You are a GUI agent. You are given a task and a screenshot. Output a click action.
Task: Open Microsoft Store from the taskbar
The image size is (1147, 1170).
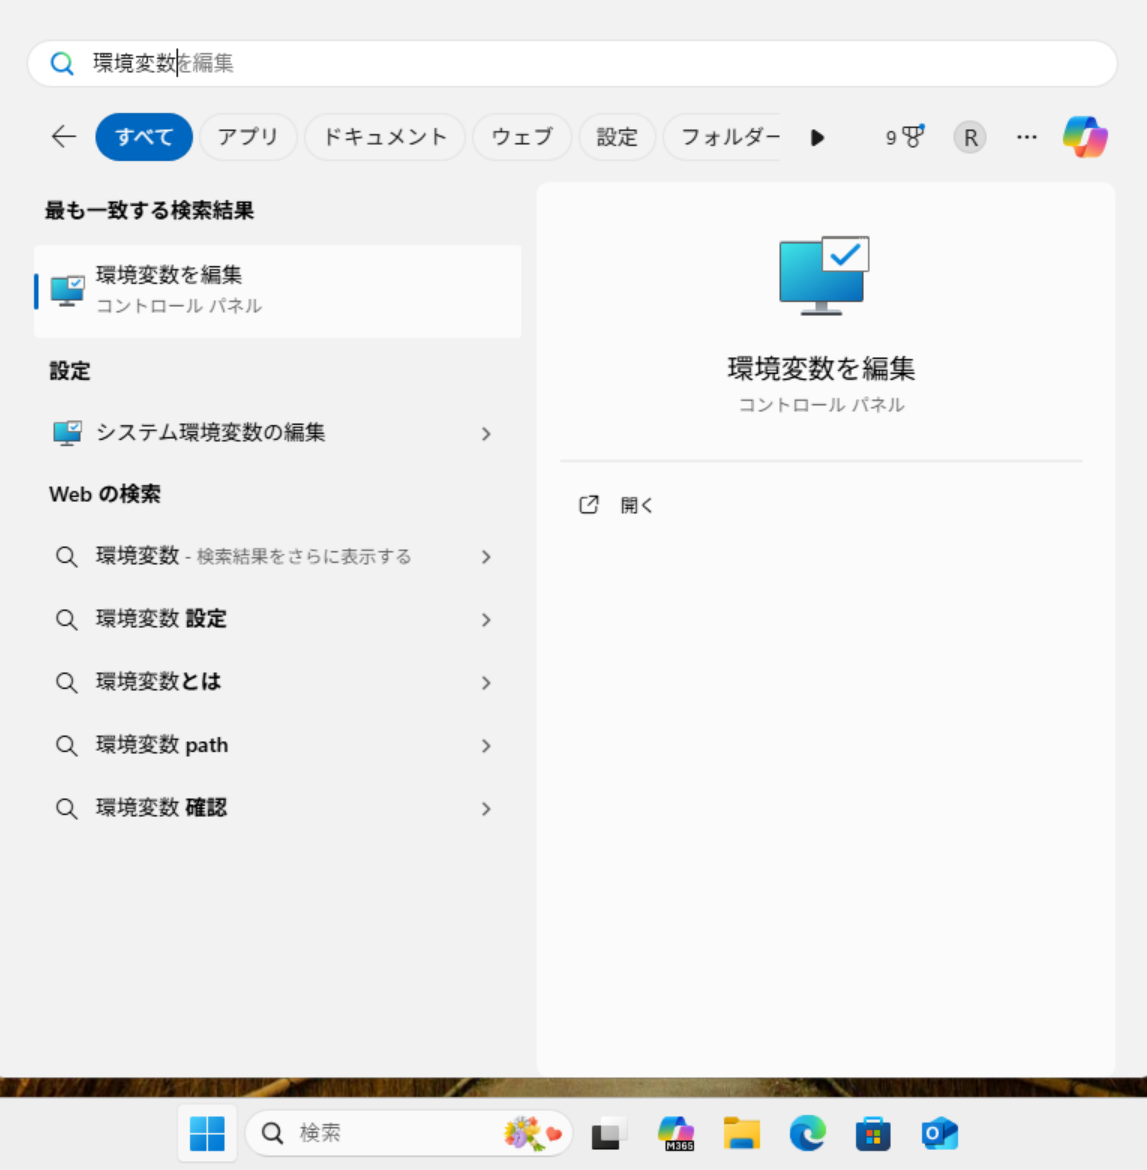[873, 1133]
